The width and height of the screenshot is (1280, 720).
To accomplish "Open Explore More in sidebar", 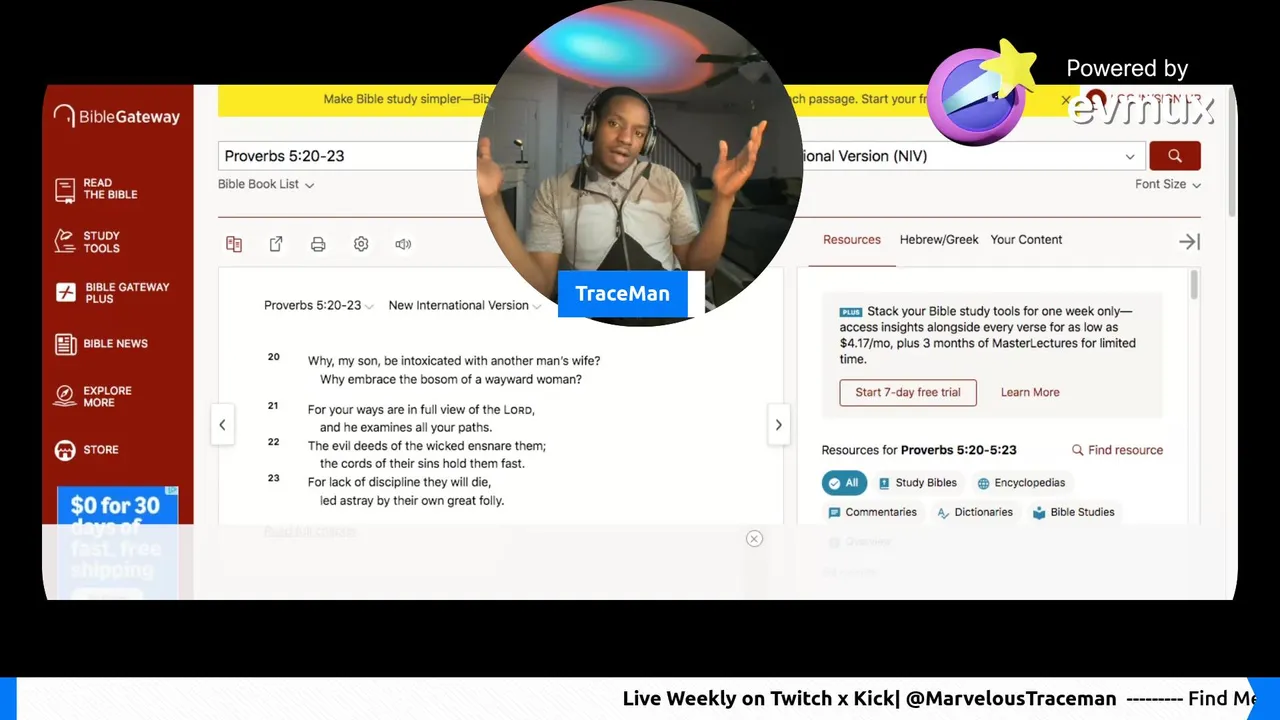I will (x=93, y=397).
